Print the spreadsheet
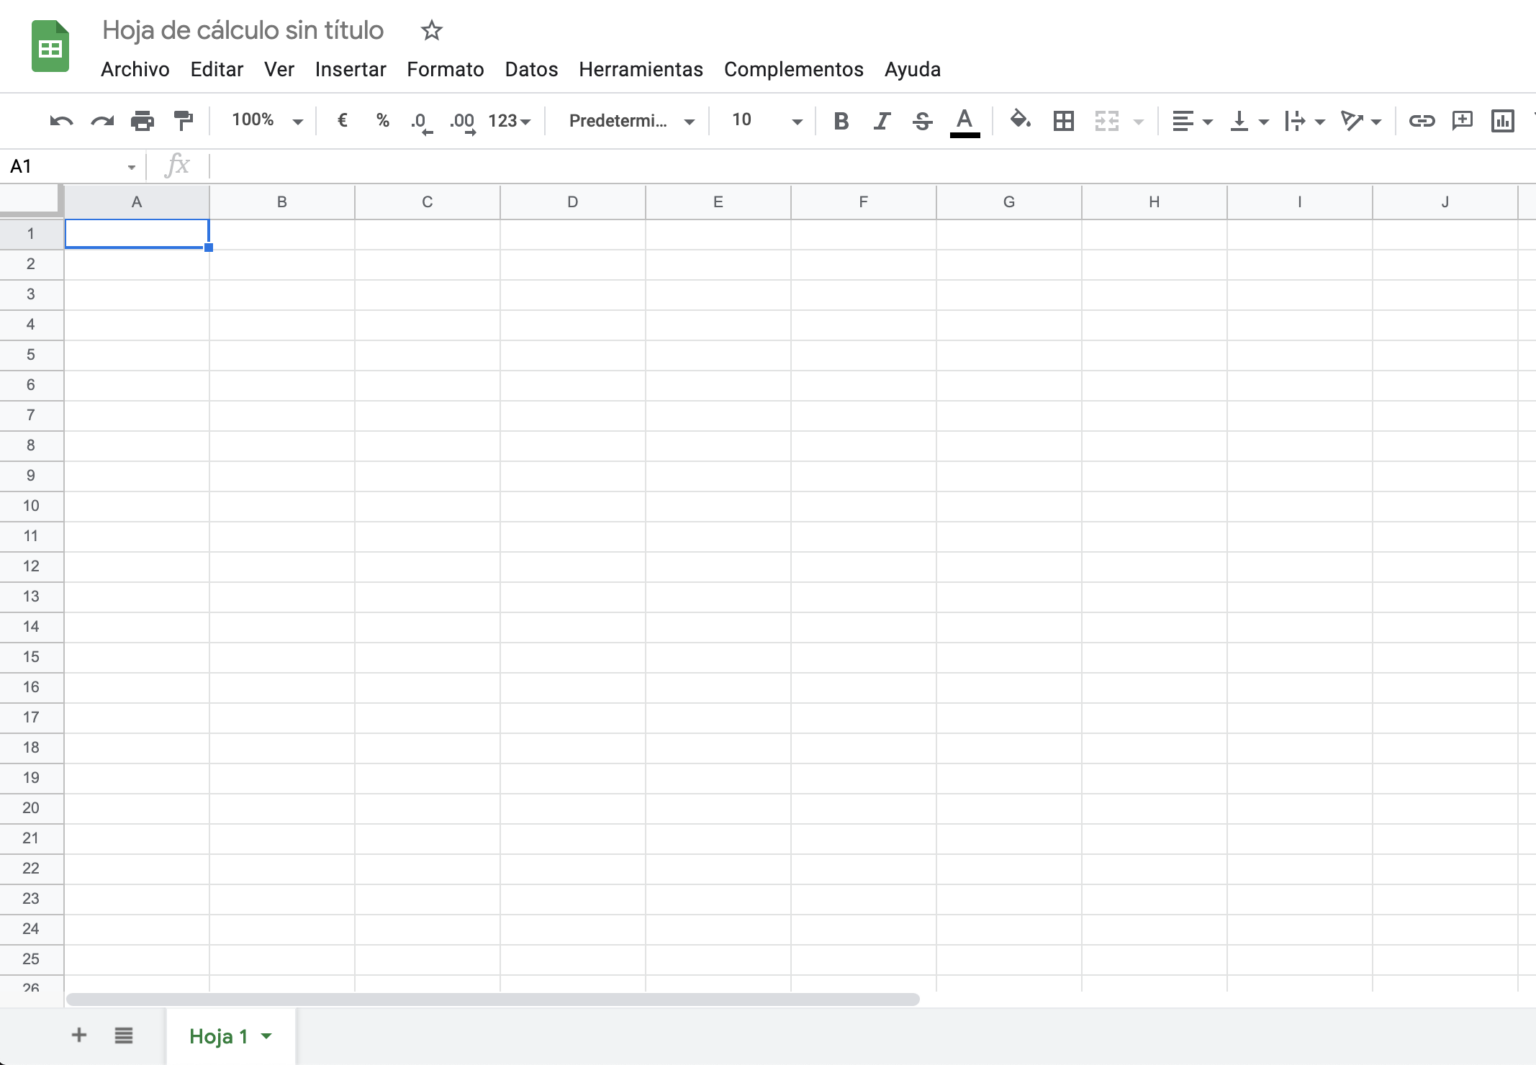 pos(142,120)
